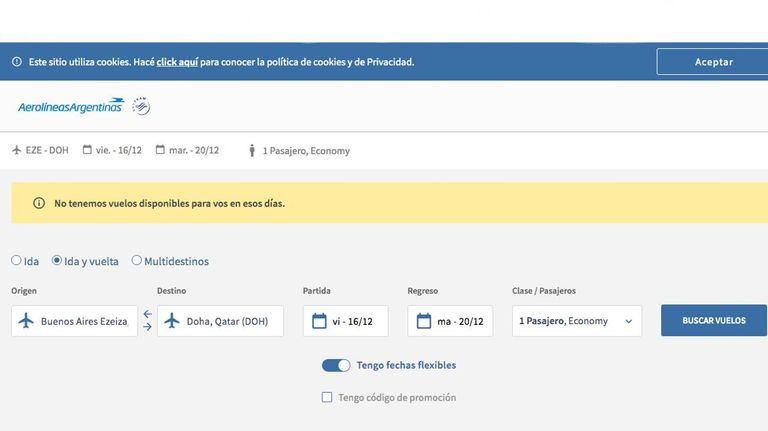Click the passenger icon in summary bar
This screenshot has height=431, width=768.
[x=252, y=150]
